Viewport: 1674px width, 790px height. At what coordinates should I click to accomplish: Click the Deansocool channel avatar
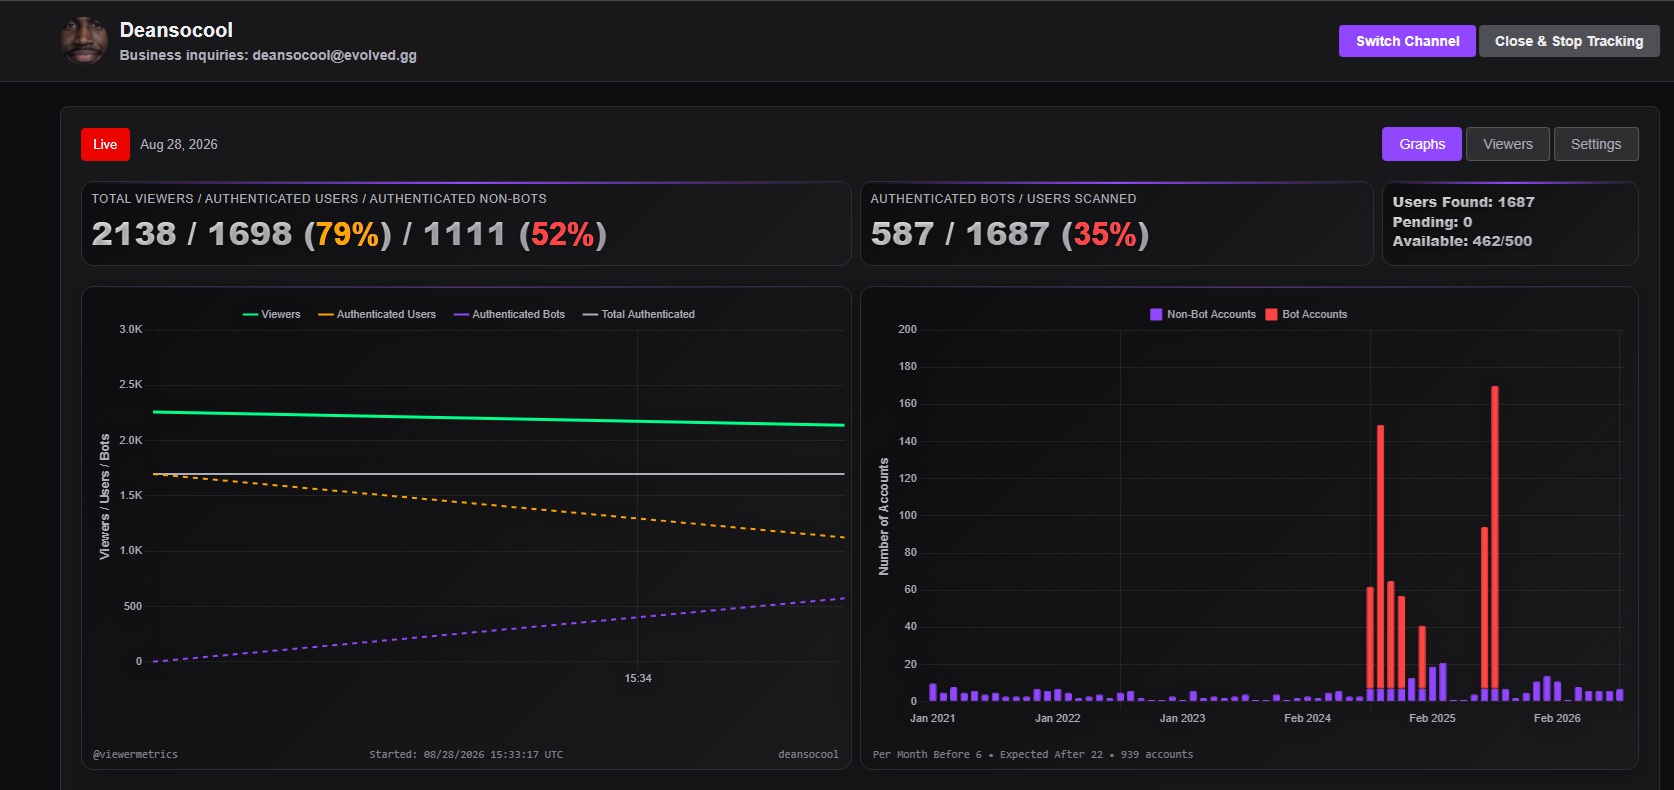click(84, 40)
